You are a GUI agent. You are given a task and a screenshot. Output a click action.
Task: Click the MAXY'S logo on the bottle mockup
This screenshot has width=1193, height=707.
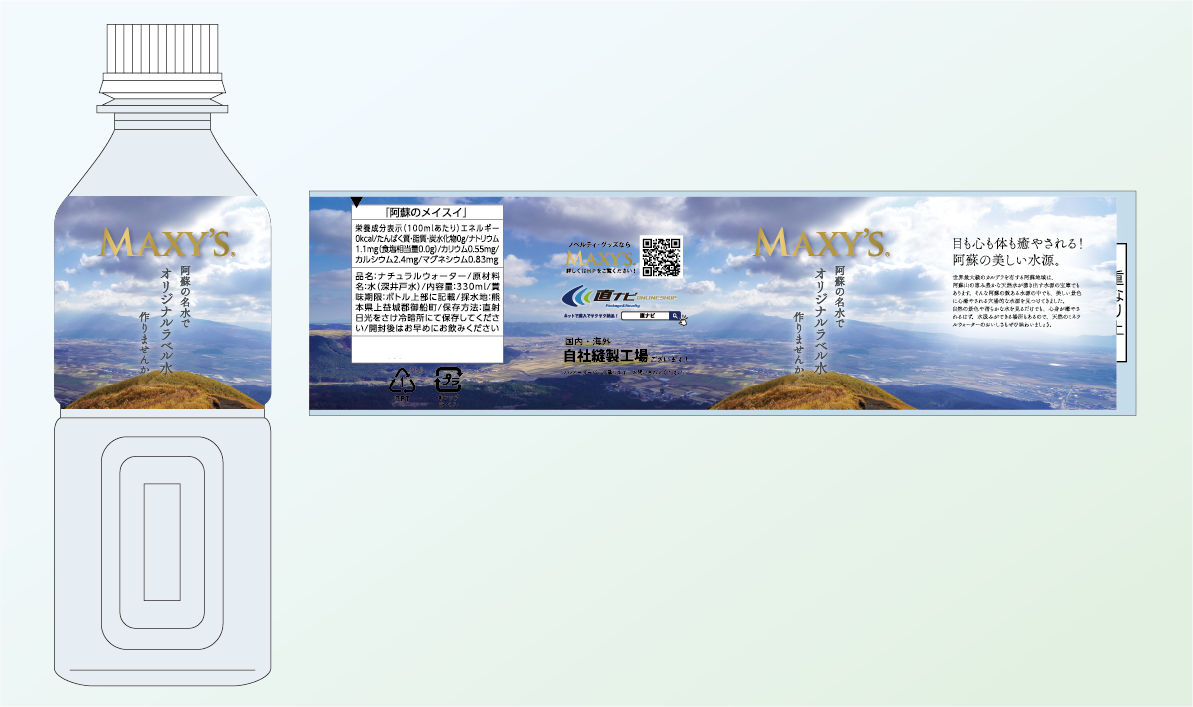pos(167,243)
